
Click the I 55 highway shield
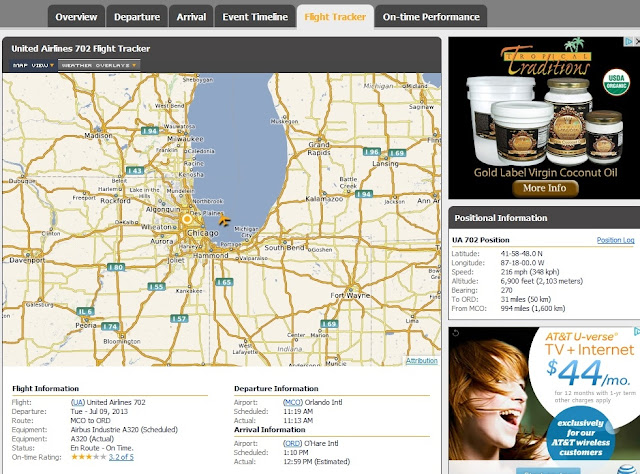[156, 287]
